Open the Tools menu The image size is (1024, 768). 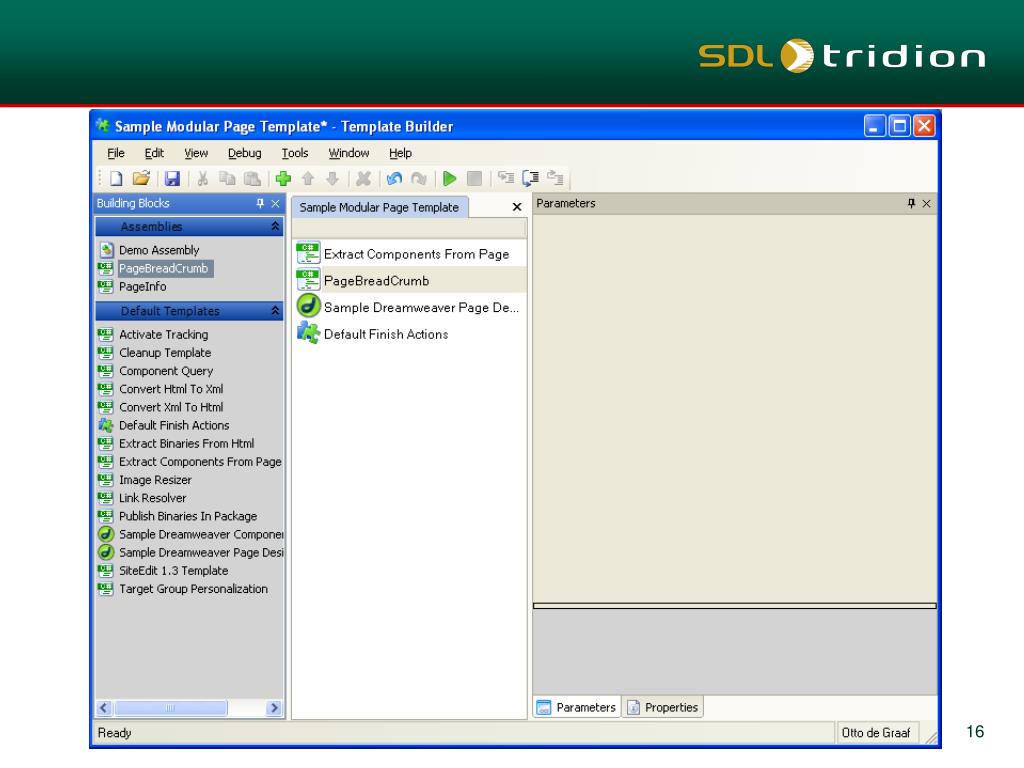click(x=294, y=153)
